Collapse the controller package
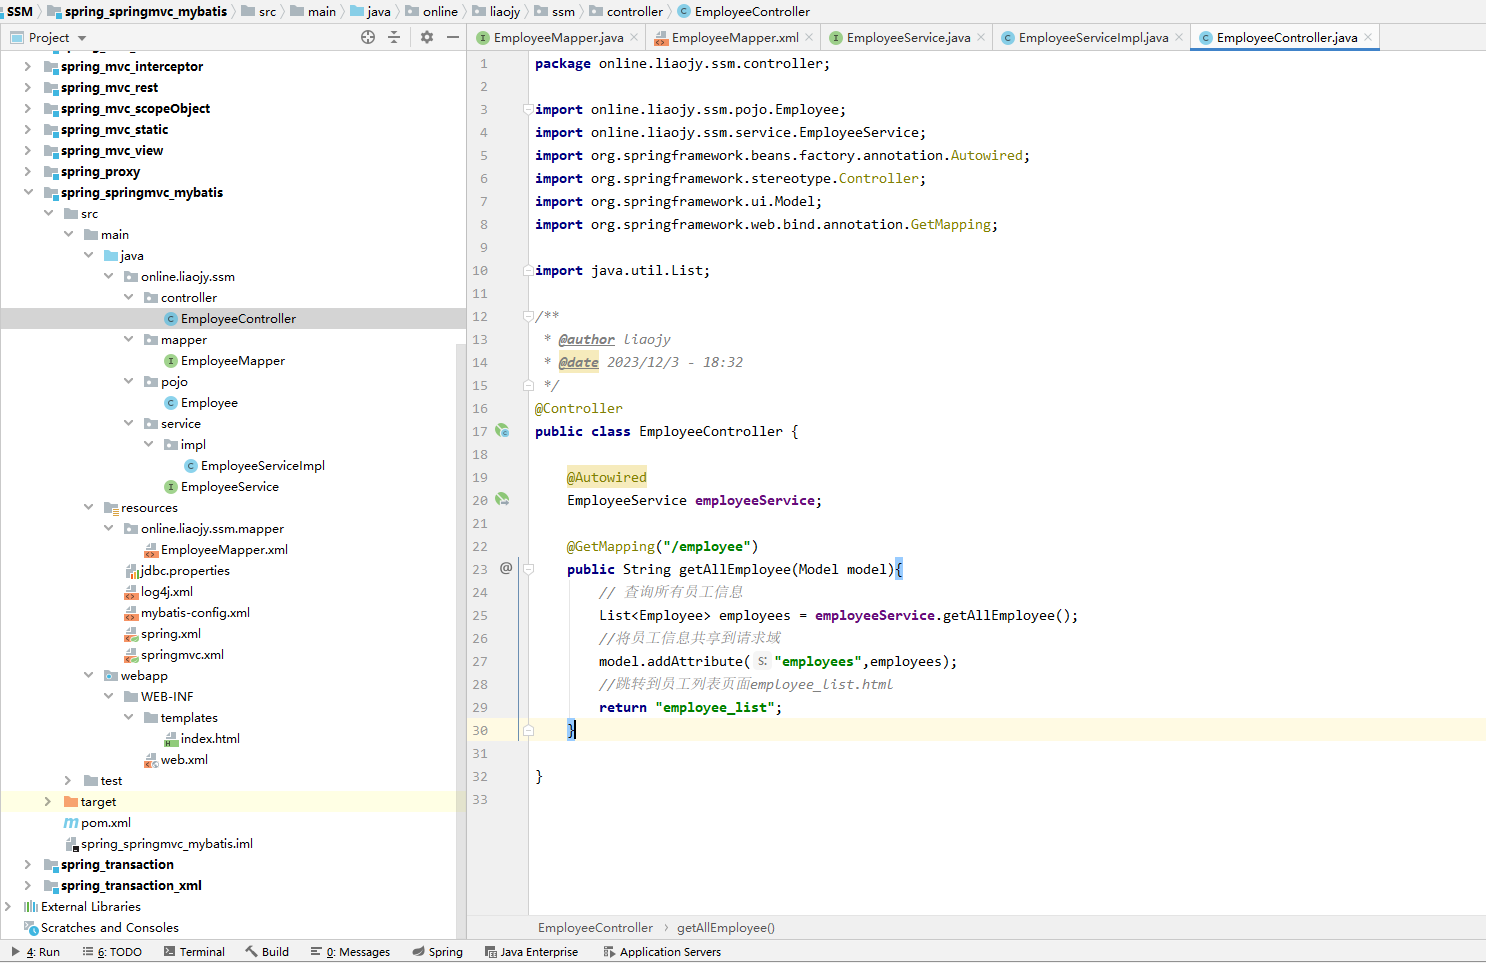This screenshot has width=1486, height=963. coord(128,297)
